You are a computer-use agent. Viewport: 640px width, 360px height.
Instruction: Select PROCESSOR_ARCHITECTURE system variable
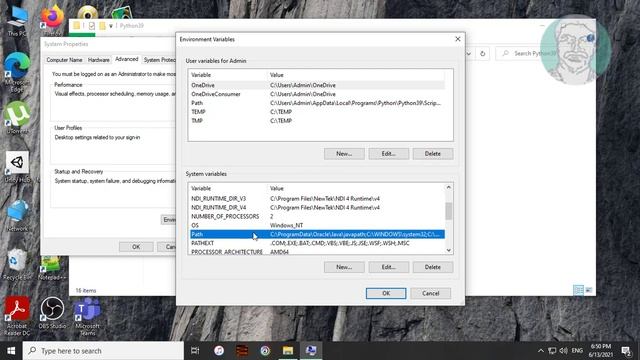tap(318, 251)
